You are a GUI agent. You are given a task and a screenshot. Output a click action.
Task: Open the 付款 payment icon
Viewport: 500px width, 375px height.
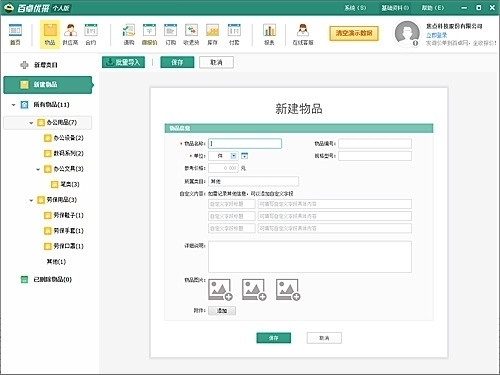234,34
